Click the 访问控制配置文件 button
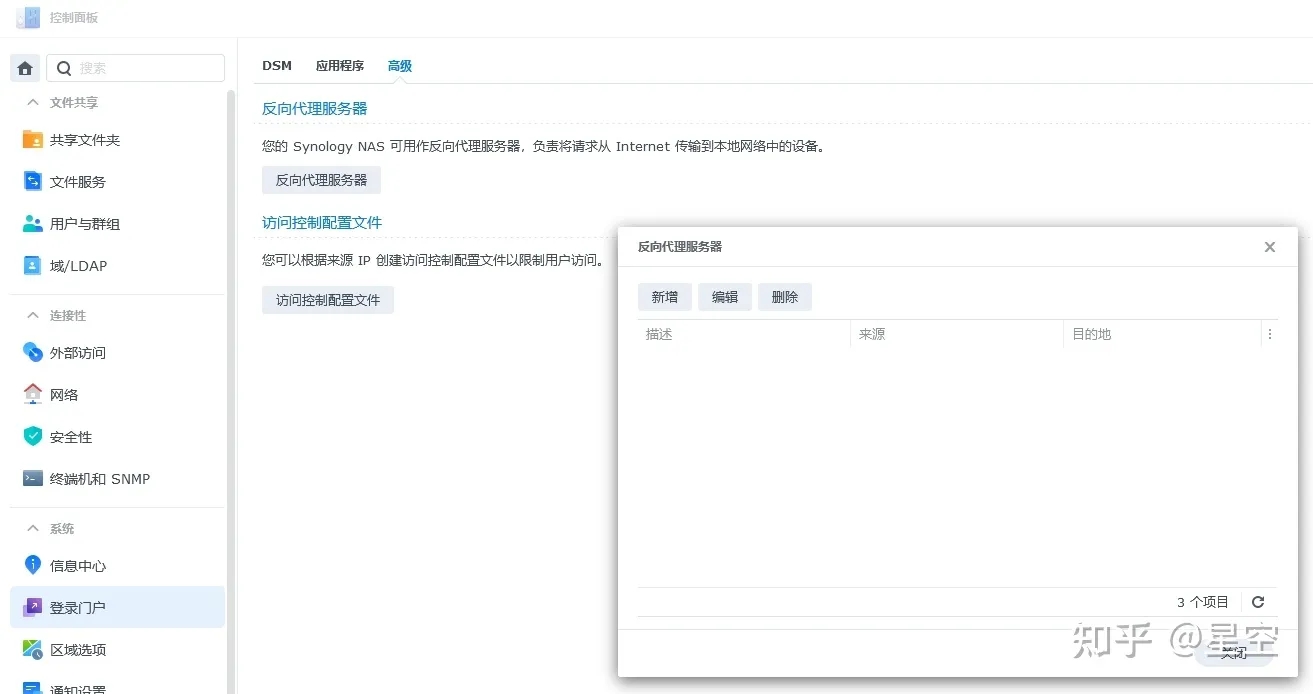Viewport: 1313px width, 694px height. tap(328, 300)
